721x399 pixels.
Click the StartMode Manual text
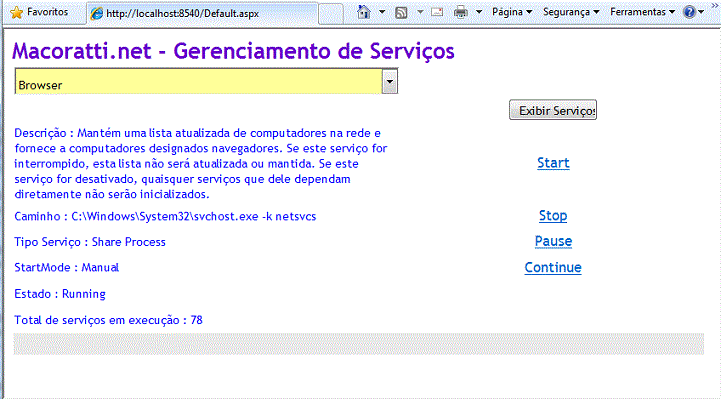click(66, 268)
